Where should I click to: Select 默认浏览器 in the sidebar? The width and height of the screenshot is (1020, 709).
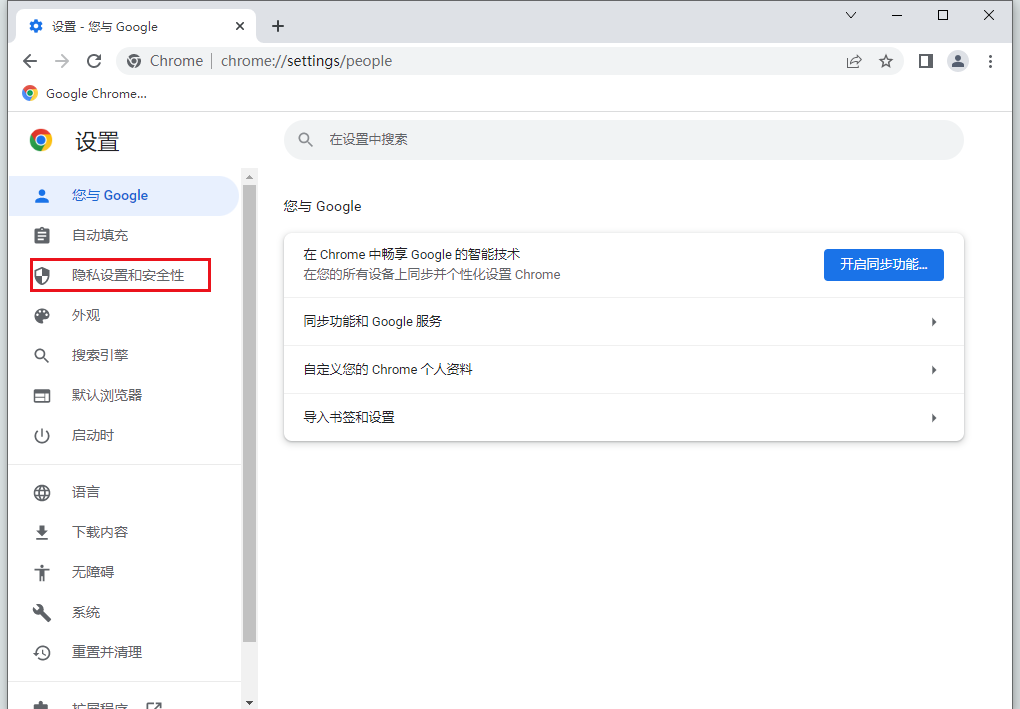click(124, 395)
